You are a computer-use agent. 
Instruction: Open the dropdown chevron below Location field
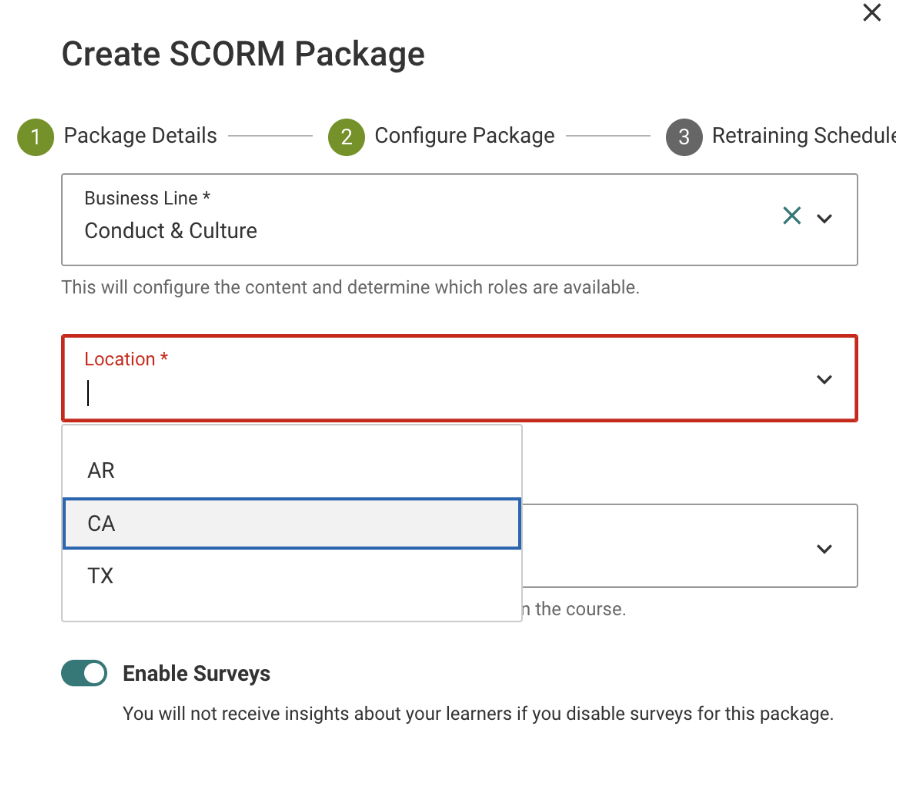824,549
